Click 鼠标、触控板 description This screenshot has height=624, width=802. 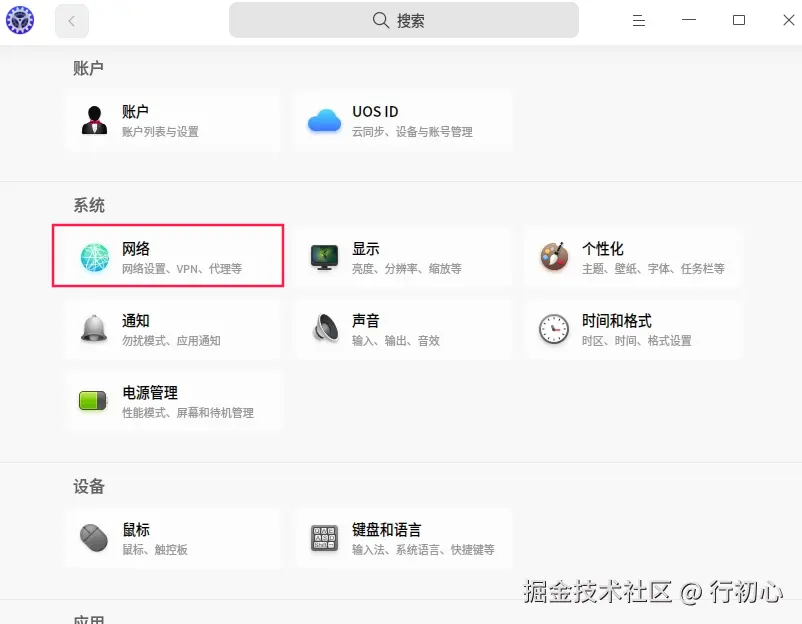click(x=155, y=550)
